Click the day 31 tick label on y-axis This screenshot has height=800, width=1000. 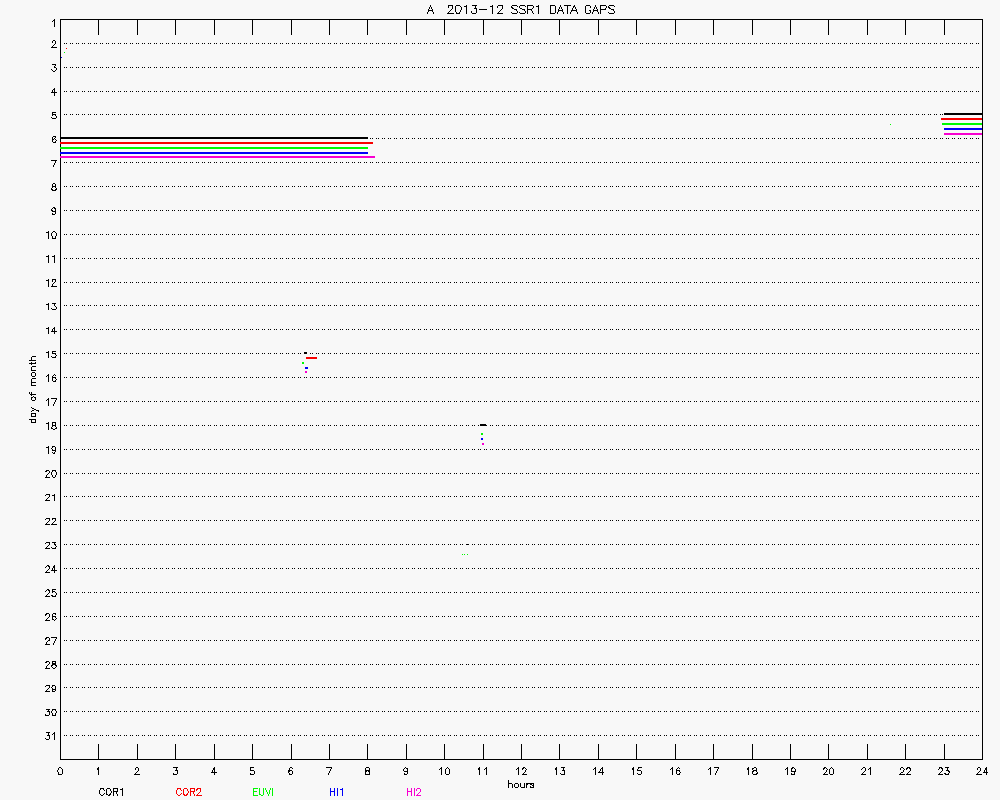[x=50, y=736]
